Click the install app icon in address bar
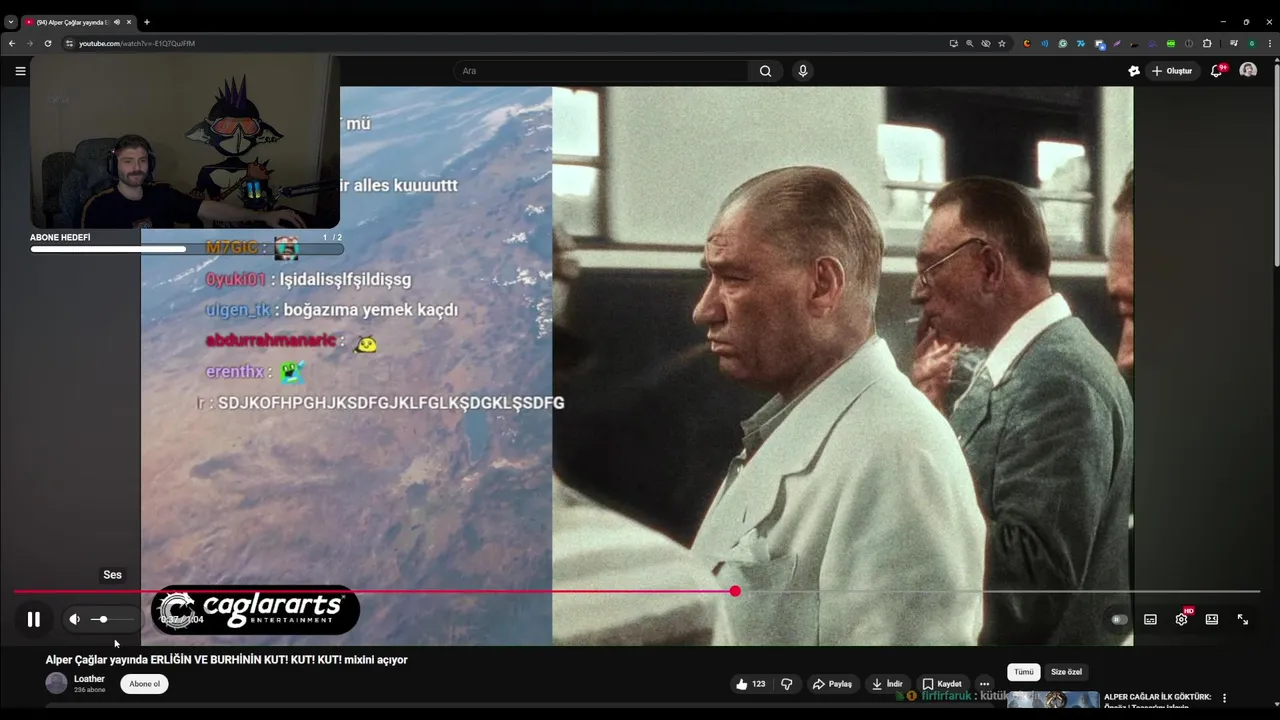 [953, 43]
